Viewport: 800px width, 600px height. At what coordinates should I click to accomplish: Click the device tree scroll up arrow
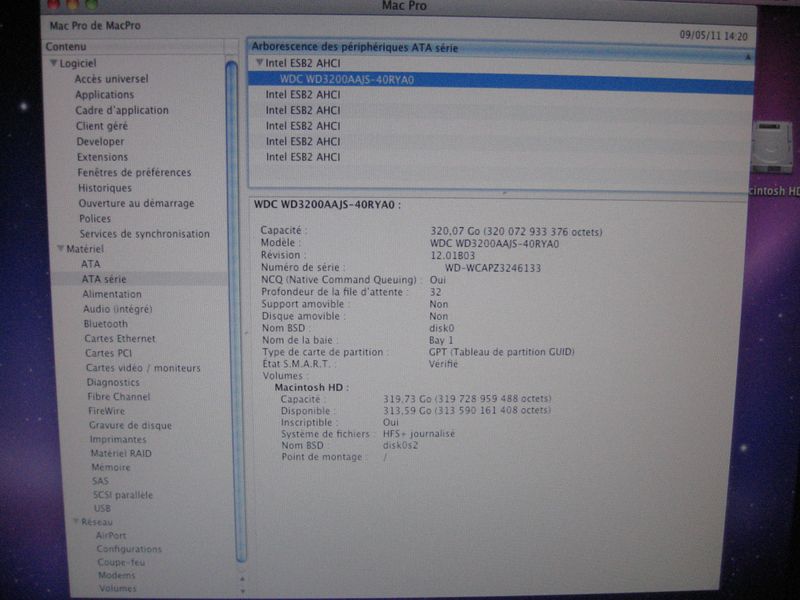pyautogui.click(x=748, y=57)
